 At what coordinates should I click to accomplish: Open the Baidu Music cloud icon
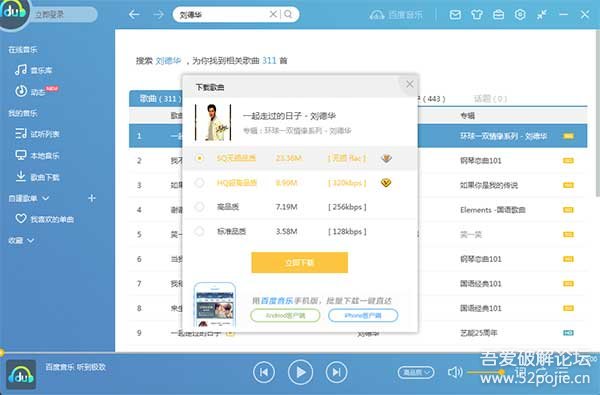click(377, 15)
